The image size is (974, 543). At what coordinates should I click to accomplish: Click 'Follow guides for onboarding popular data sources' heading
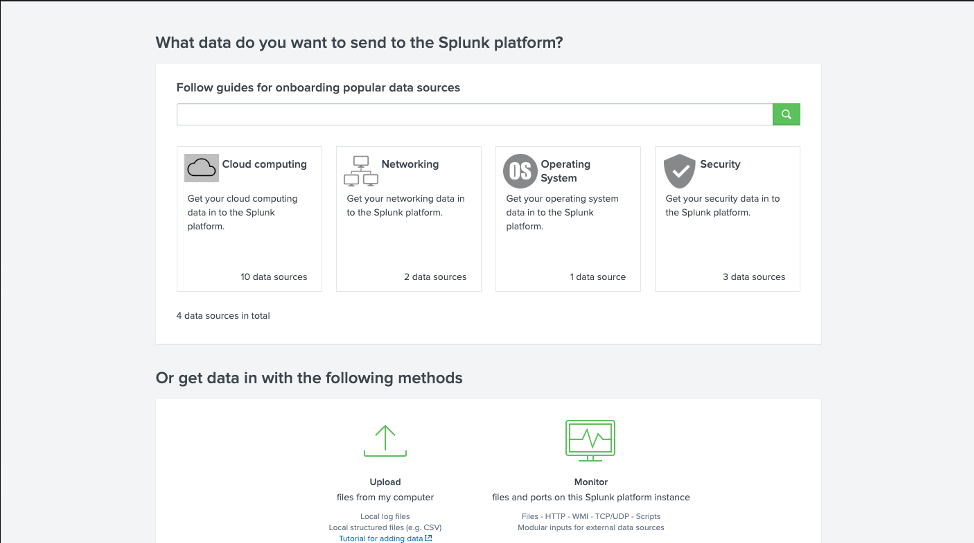tap(318, 88)
